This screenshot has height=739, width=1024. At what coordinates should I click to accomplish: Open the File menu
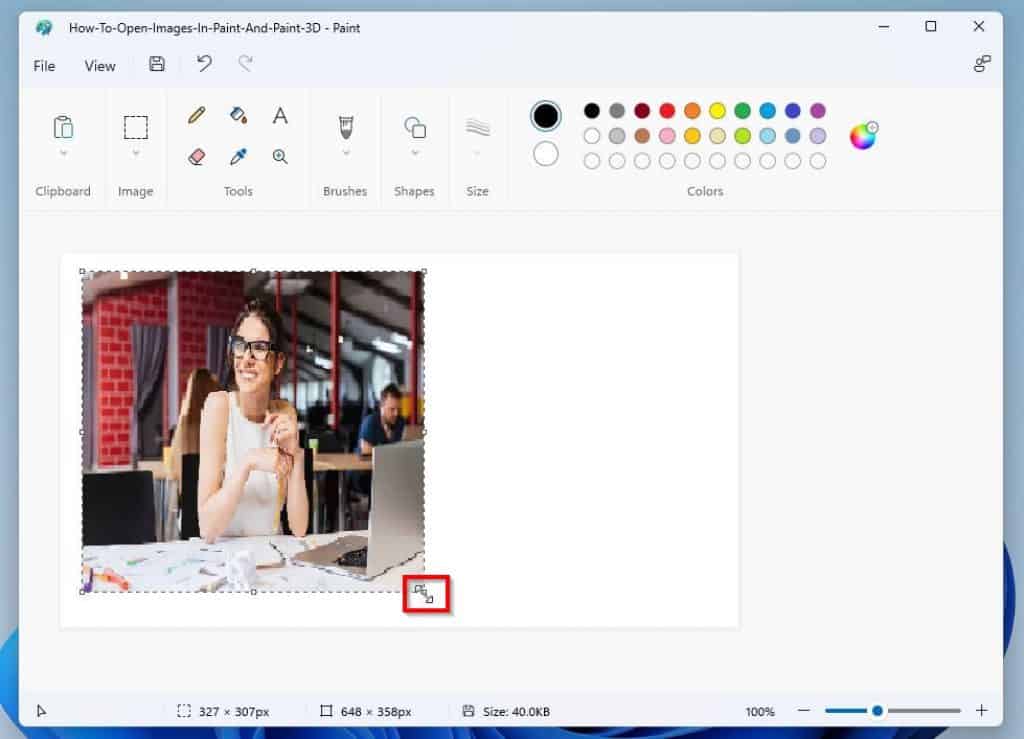click(x=44, y=66)
